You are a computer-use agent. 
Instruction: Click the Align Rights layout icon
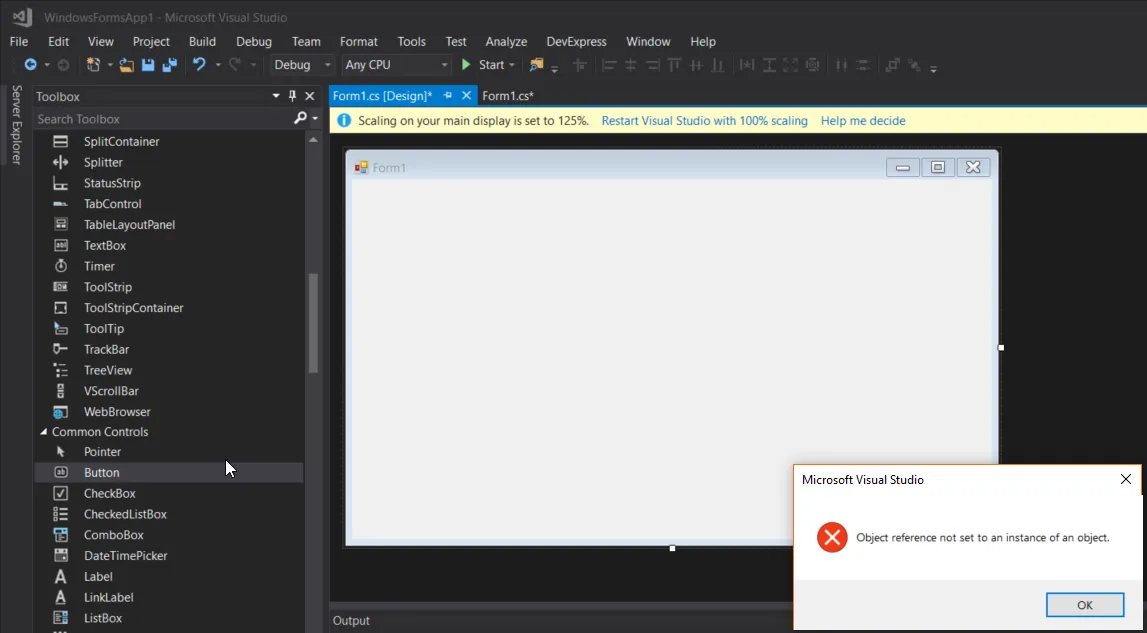pyautogui.click(x=653, y=65)
